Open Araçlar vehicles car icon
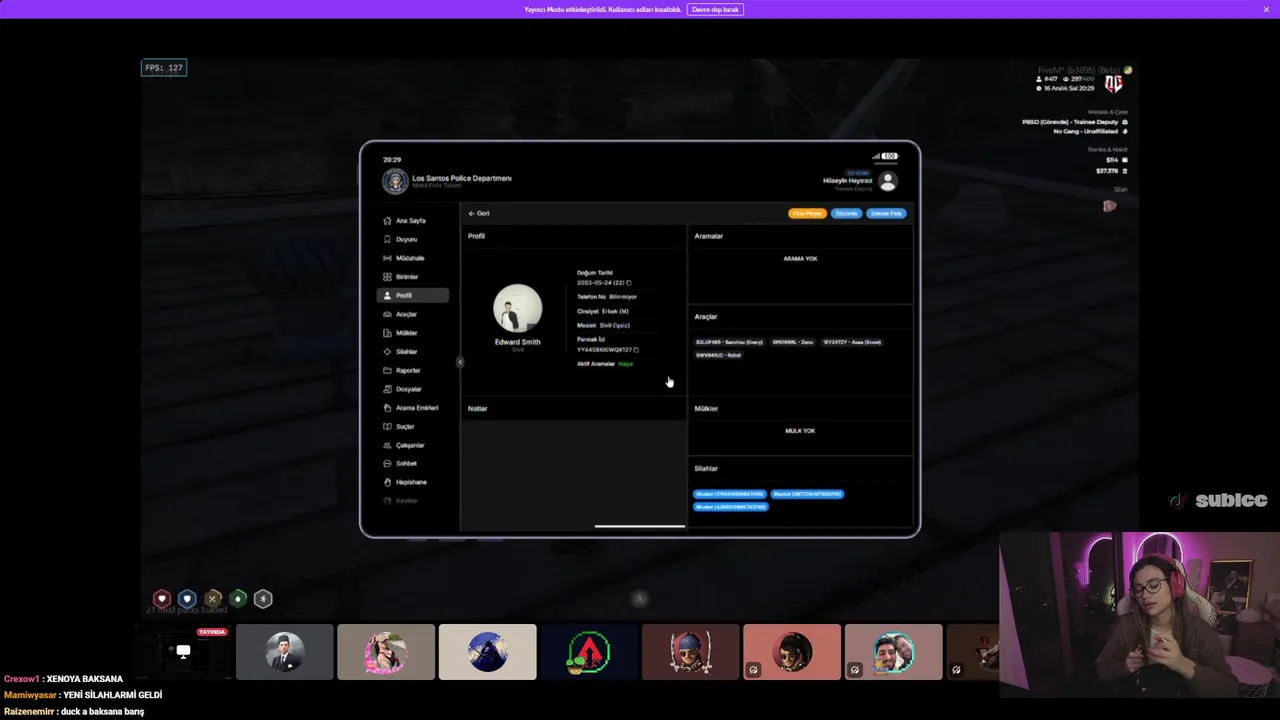Image resolution: width=1280 pixels, height=720 pixels. point(387,314)
